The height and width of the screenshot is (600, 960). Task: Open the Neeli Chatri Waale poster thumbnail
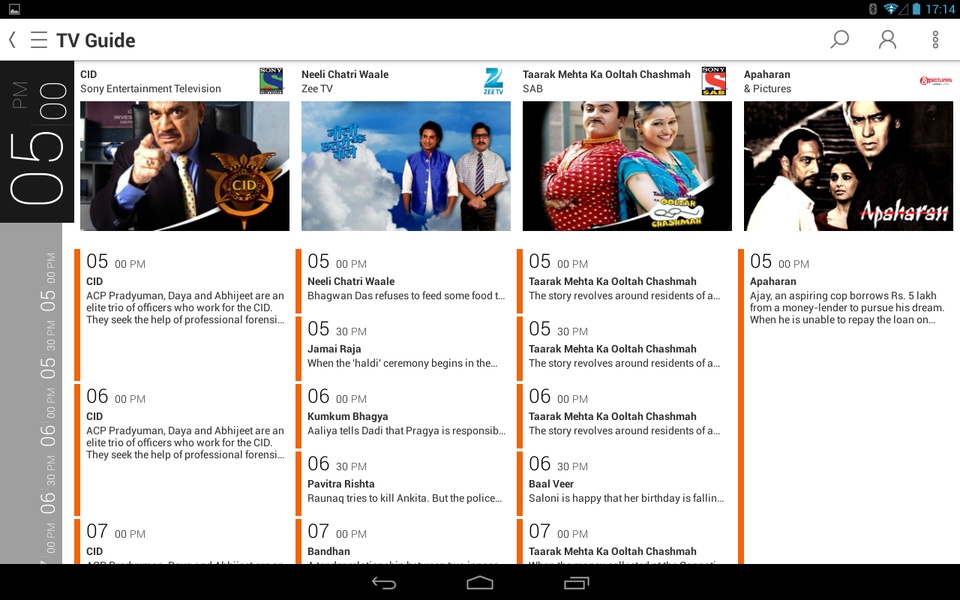click(x=406, y=166)
